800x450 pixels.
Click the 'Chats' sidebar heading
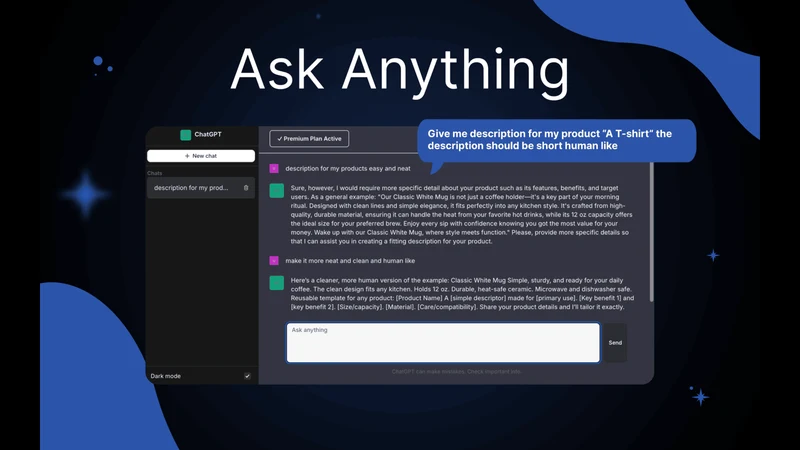click(155, 173)
